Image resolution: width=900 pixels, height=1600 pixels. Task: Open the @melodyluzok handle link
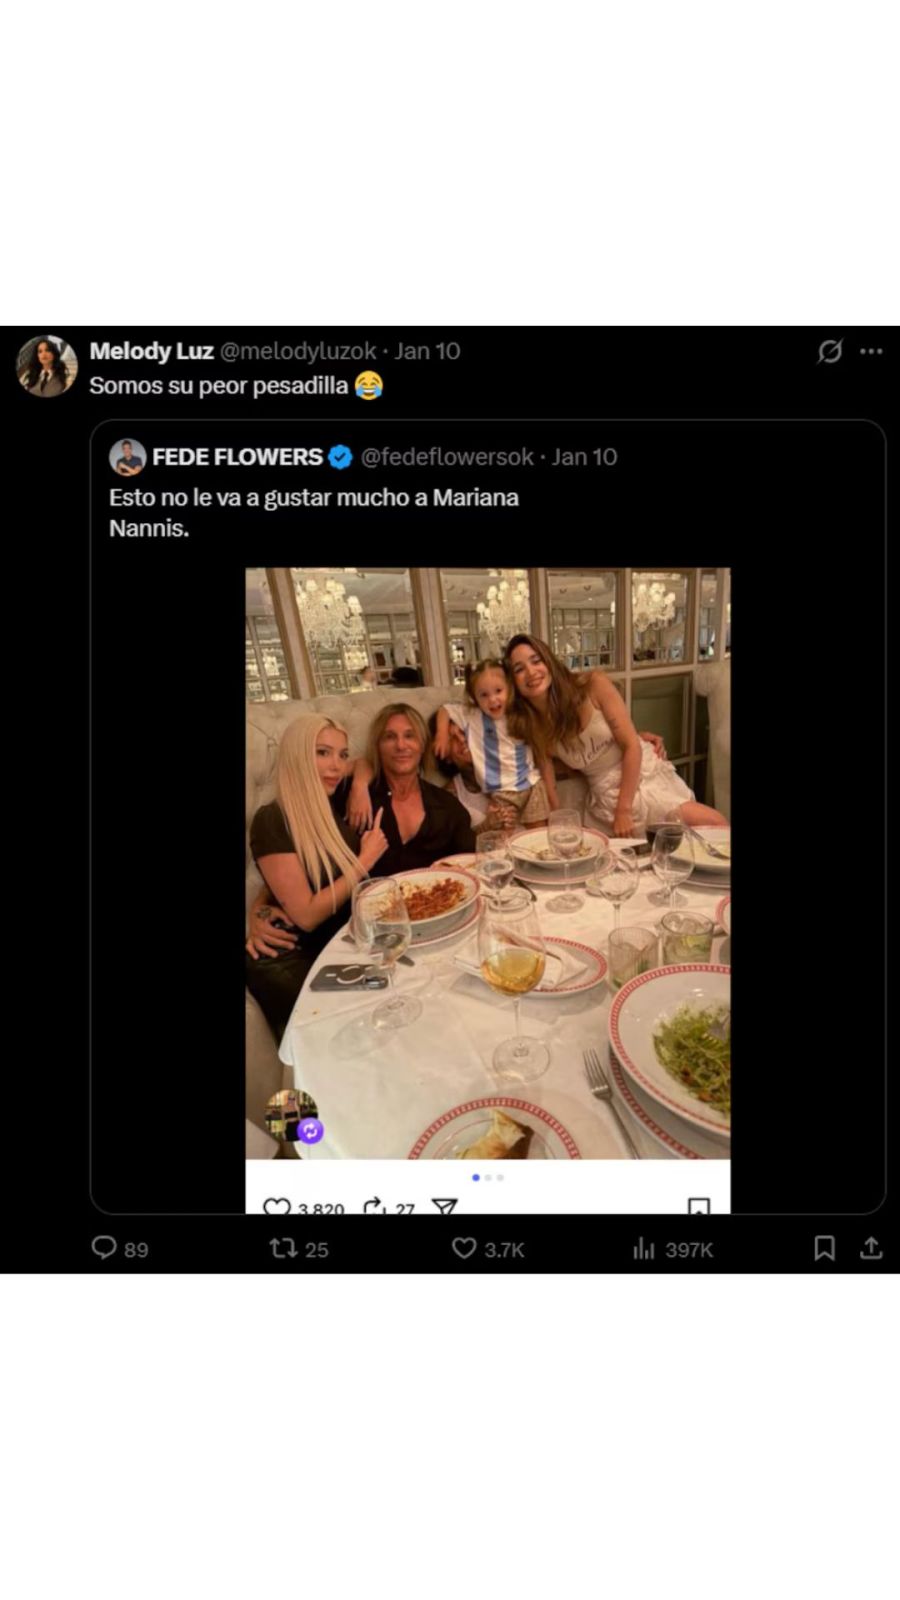(297, 351)
